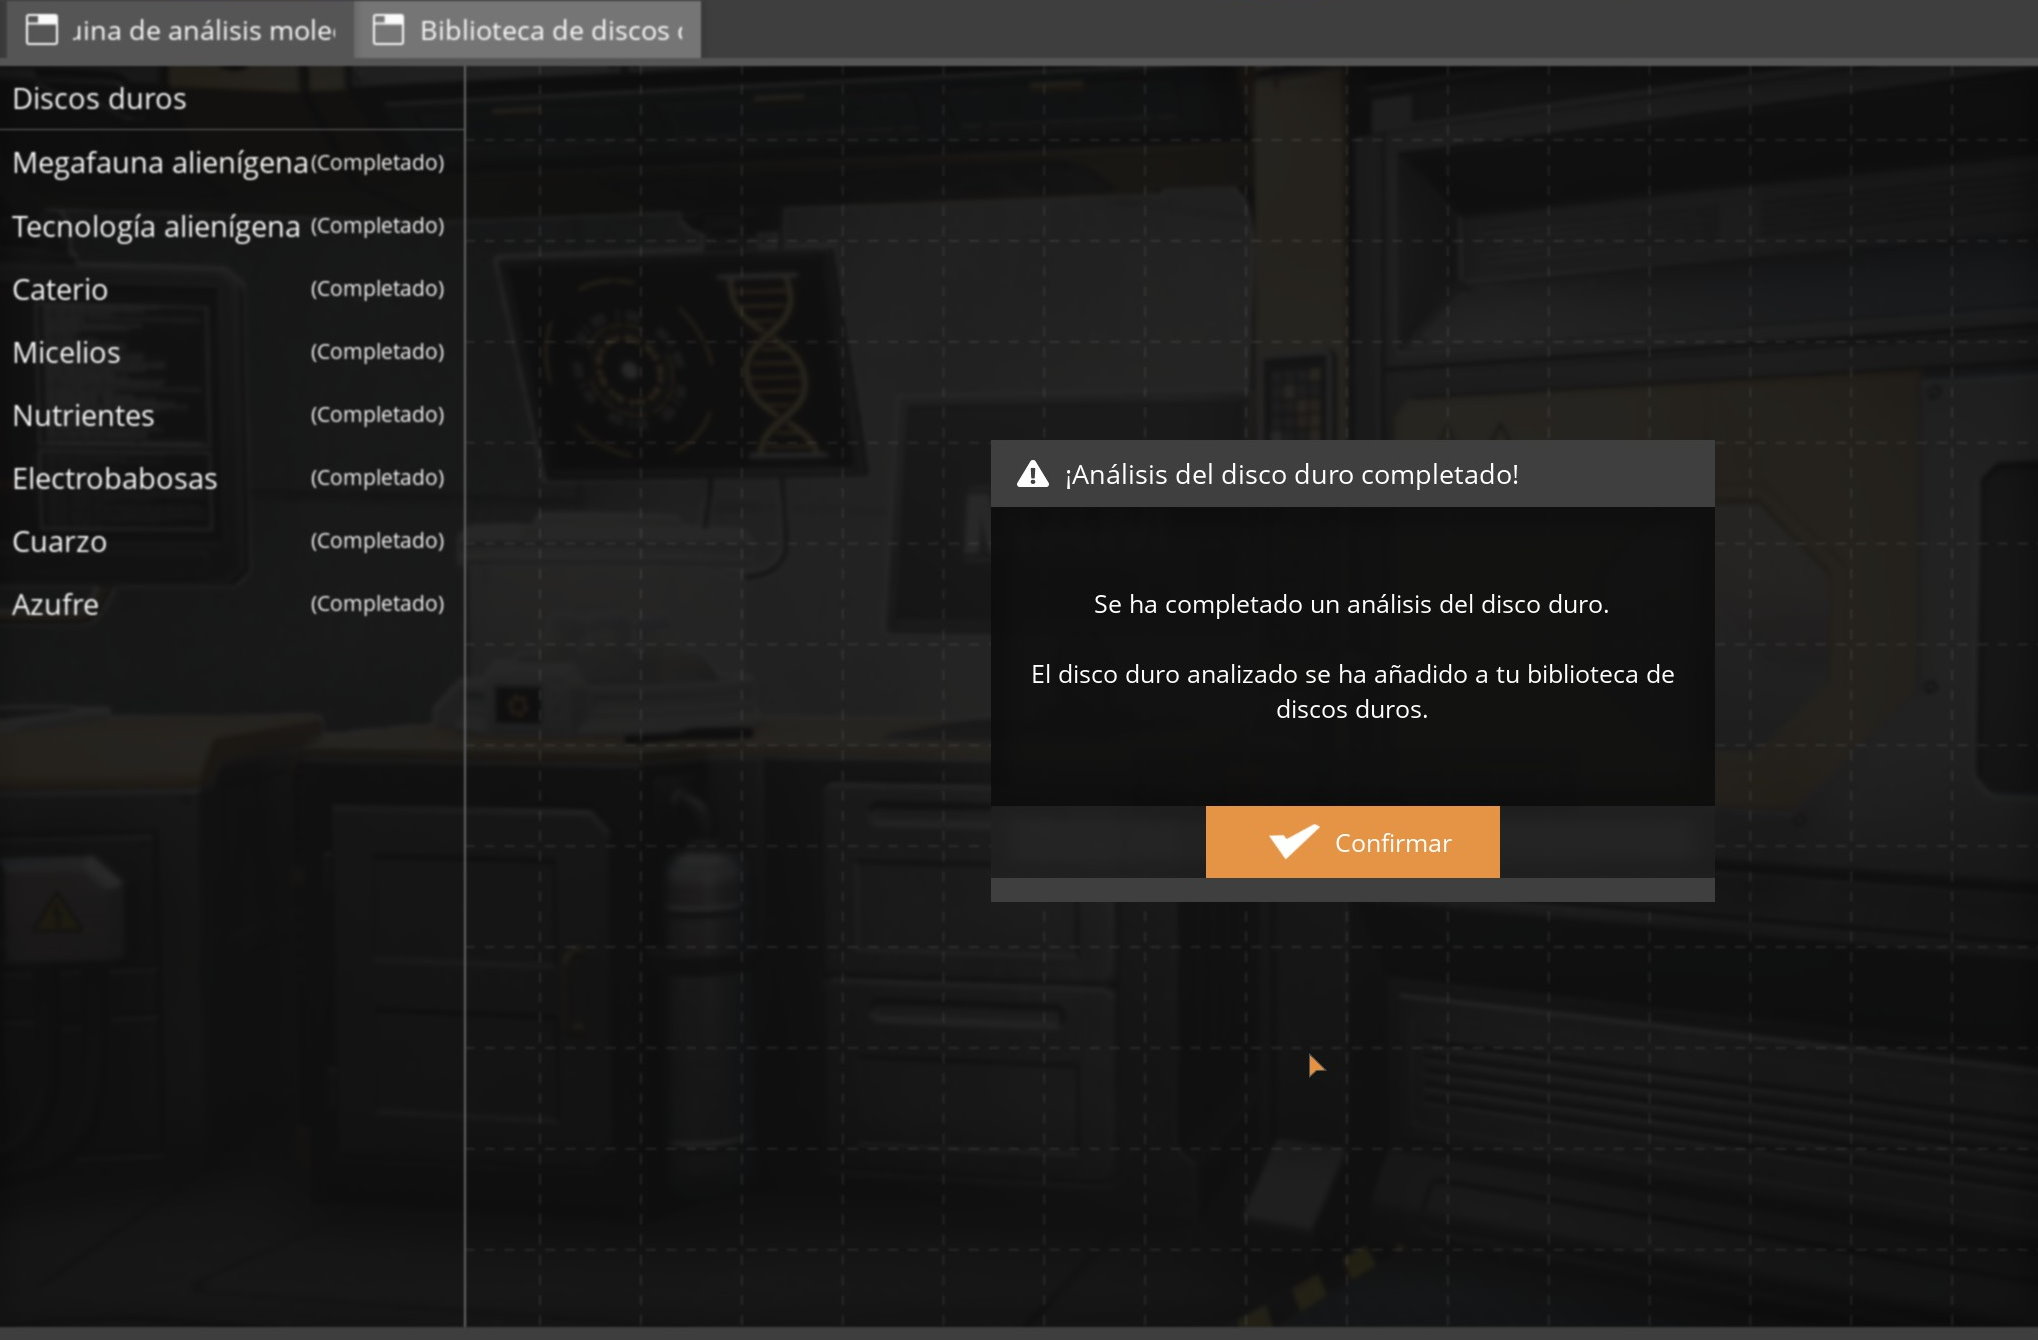Open the Micelios entry
2038x1340 pixels.
[x=66, y=352]
